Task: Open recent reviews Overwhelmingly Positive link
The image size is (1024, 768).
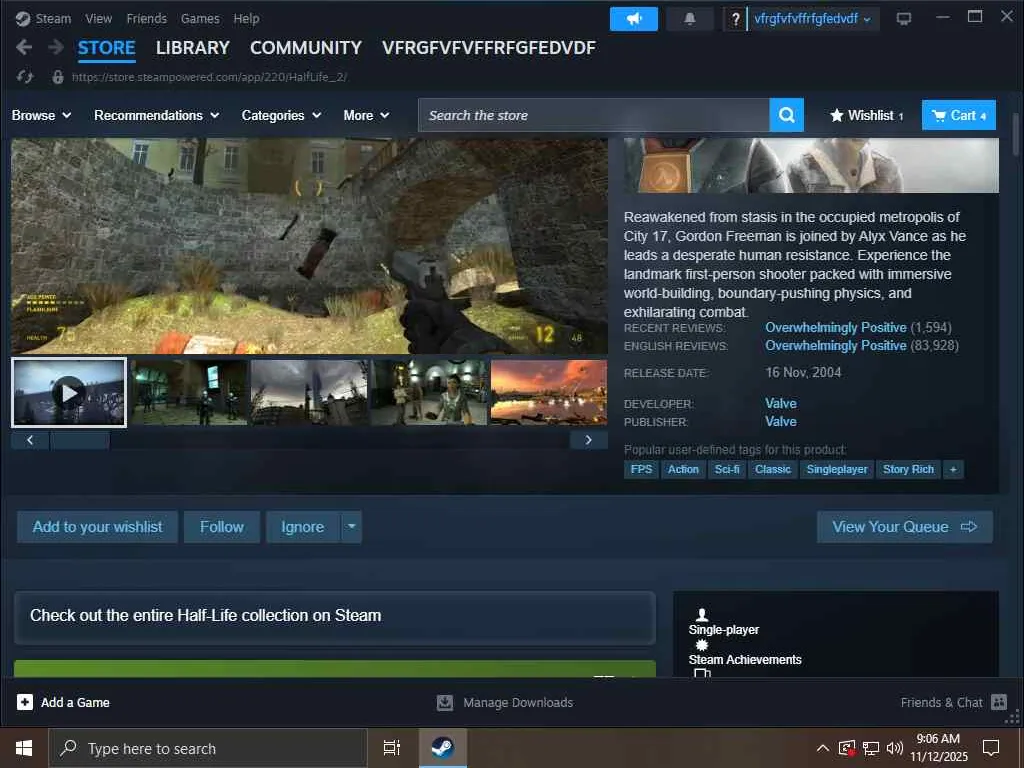Action: pyautogui.click(x=835, y=327)
